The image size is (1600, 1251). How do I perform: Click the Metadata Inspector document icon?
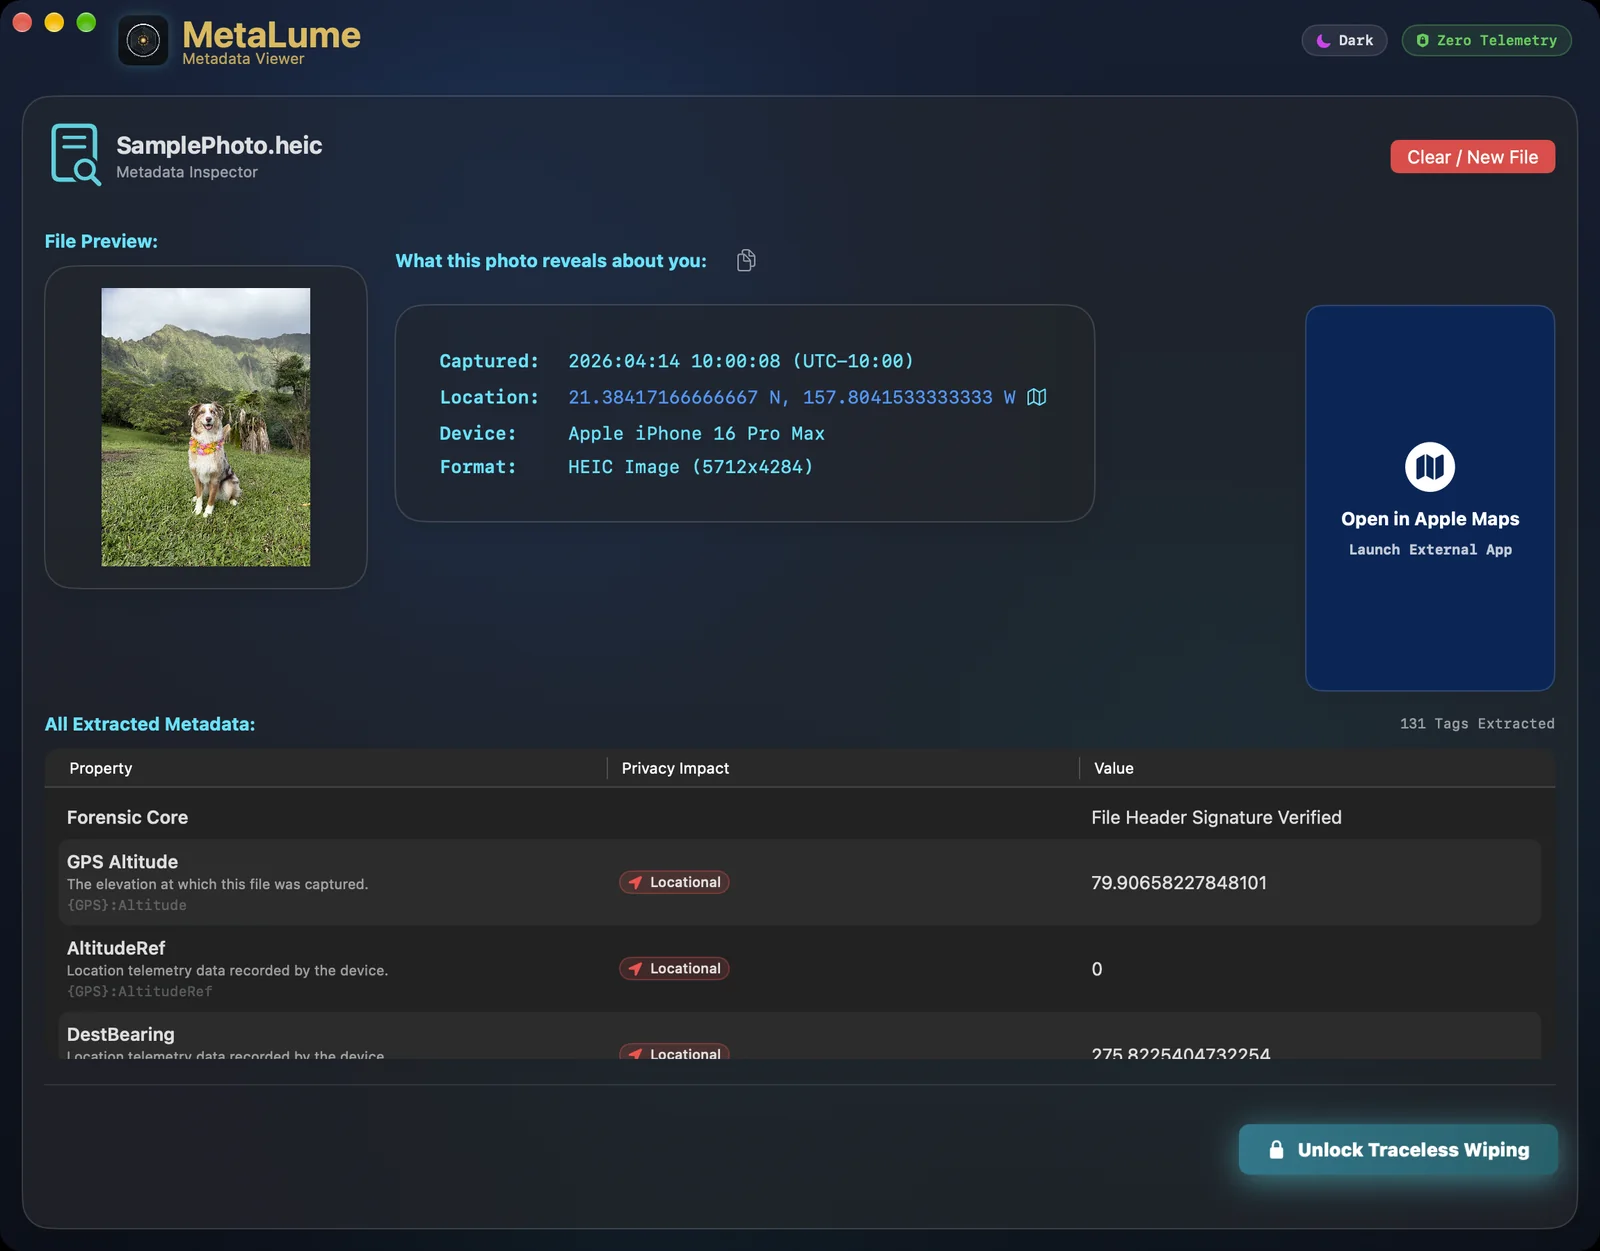75,155
